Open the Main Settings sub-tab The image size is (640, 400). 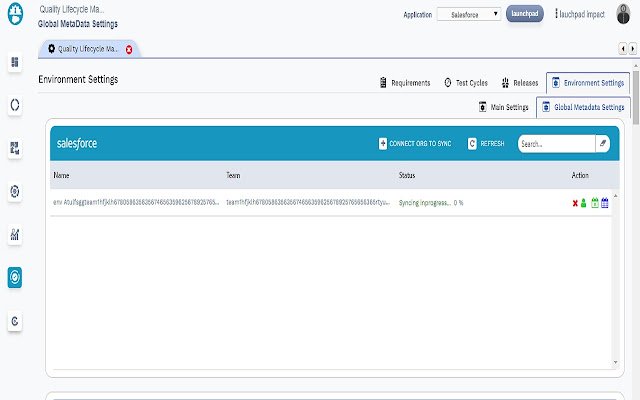pos(504,107)
